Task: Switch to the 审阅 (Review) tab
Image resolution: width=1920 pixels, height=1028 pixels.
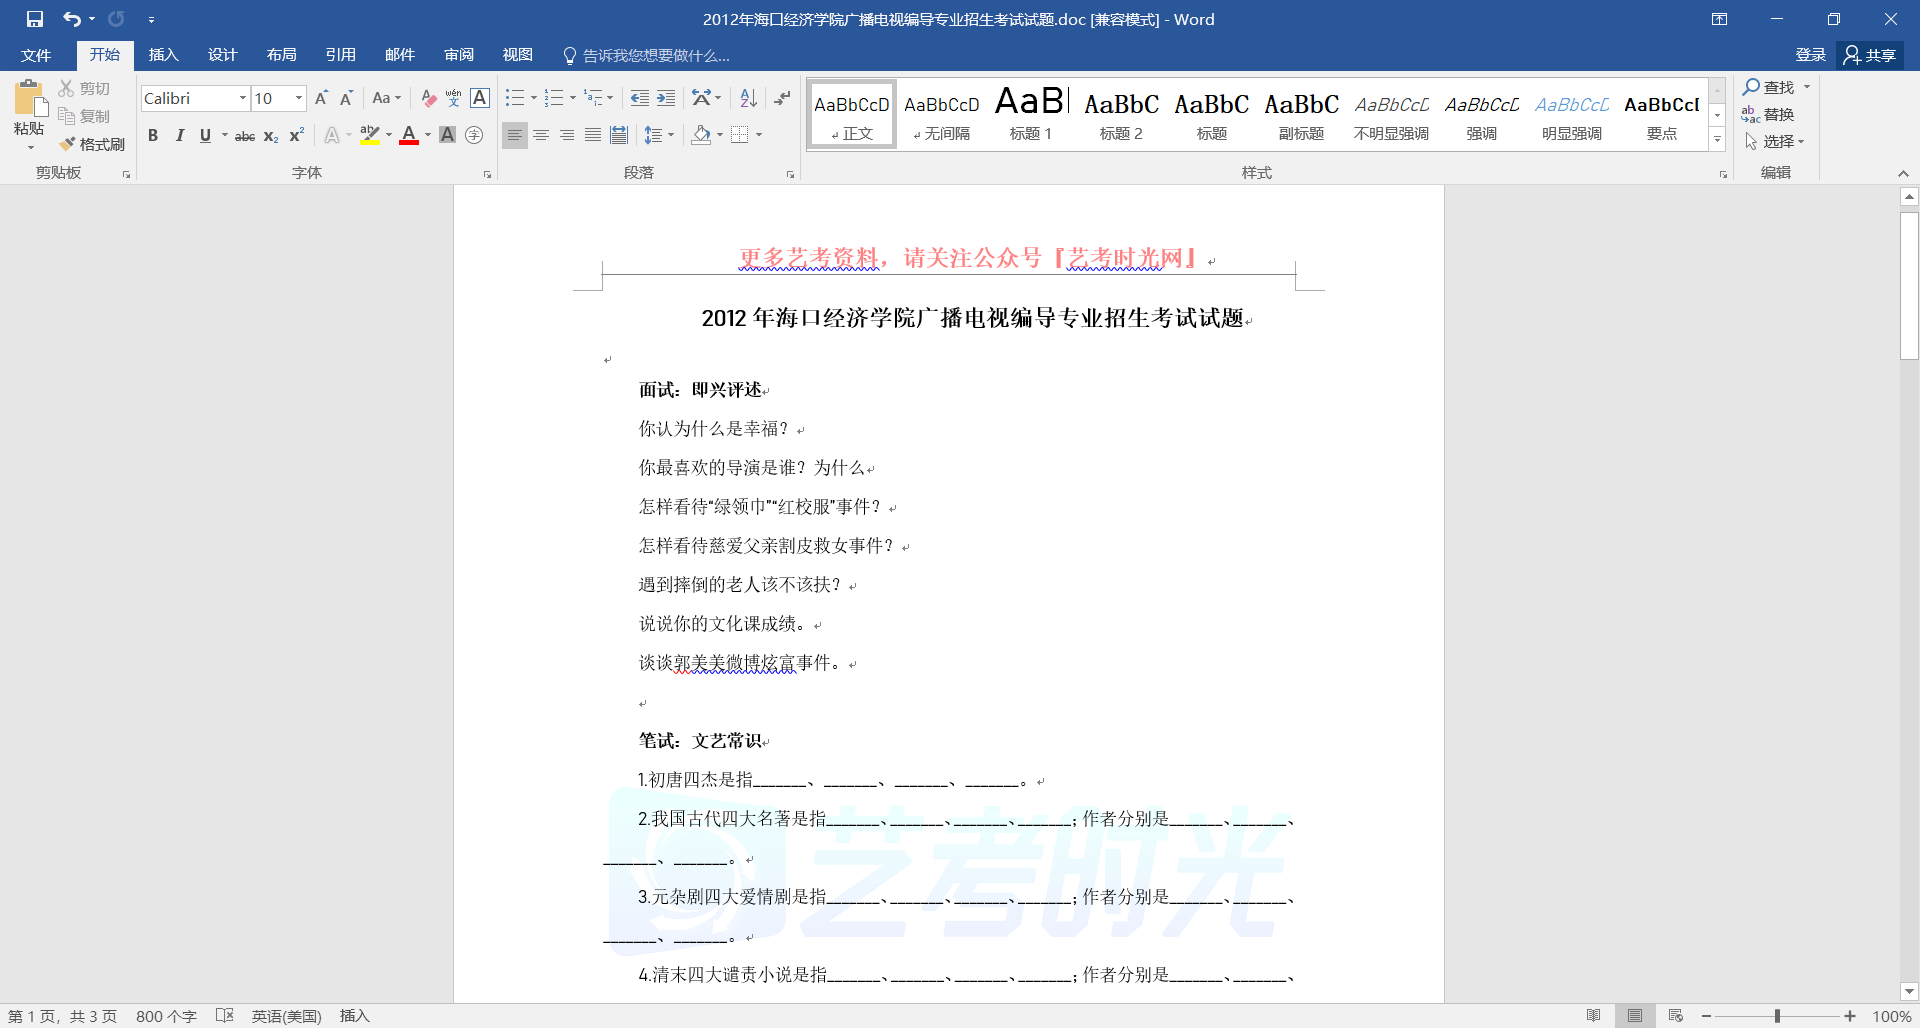Action: pyautogui.click(x=459, y=55)
